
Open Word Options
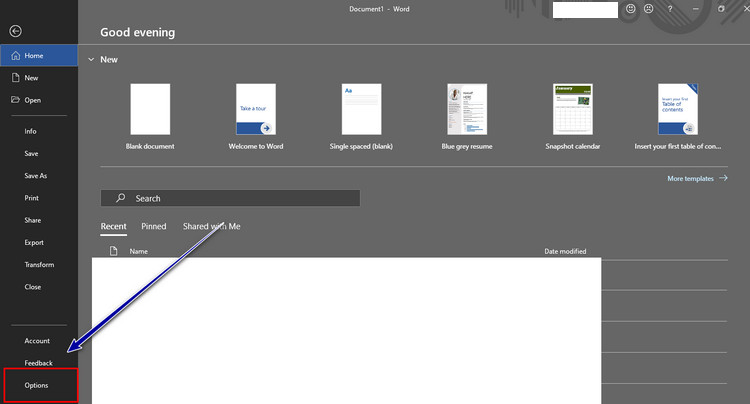click(x=36, y=385)
